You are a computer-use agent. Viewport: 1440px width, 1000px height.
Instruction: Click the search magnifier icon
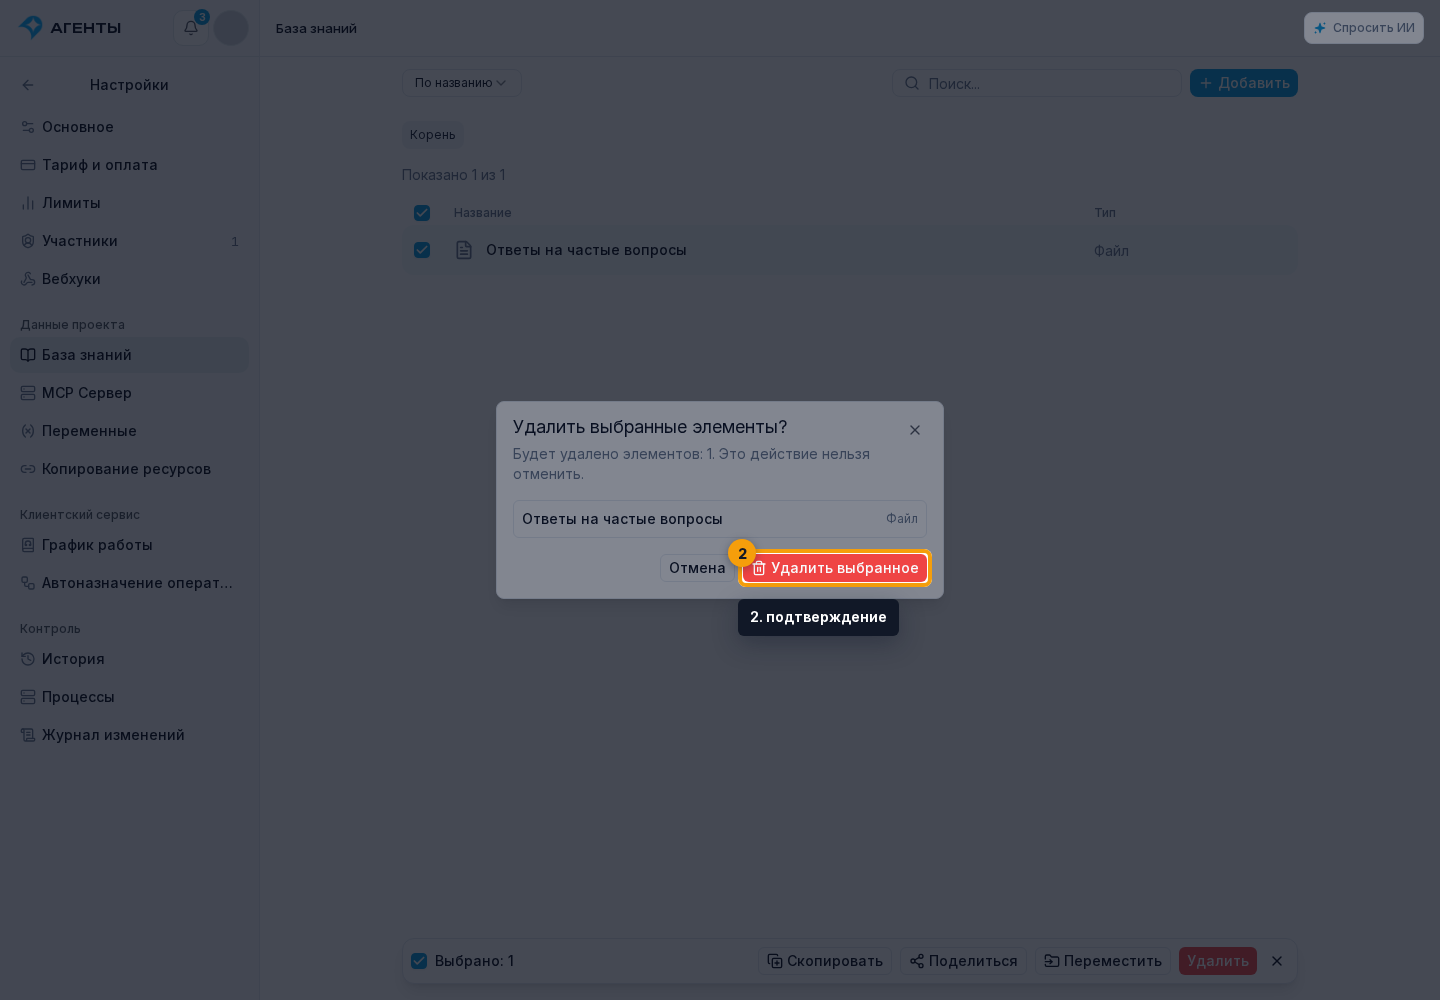coord(912,83)
